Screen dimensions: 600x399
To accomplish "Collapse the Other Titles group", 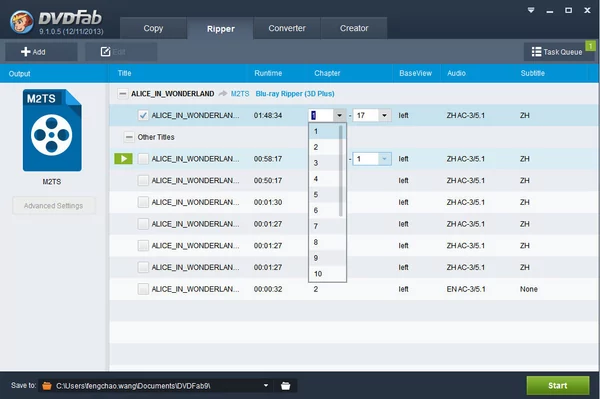I will 129,137.
